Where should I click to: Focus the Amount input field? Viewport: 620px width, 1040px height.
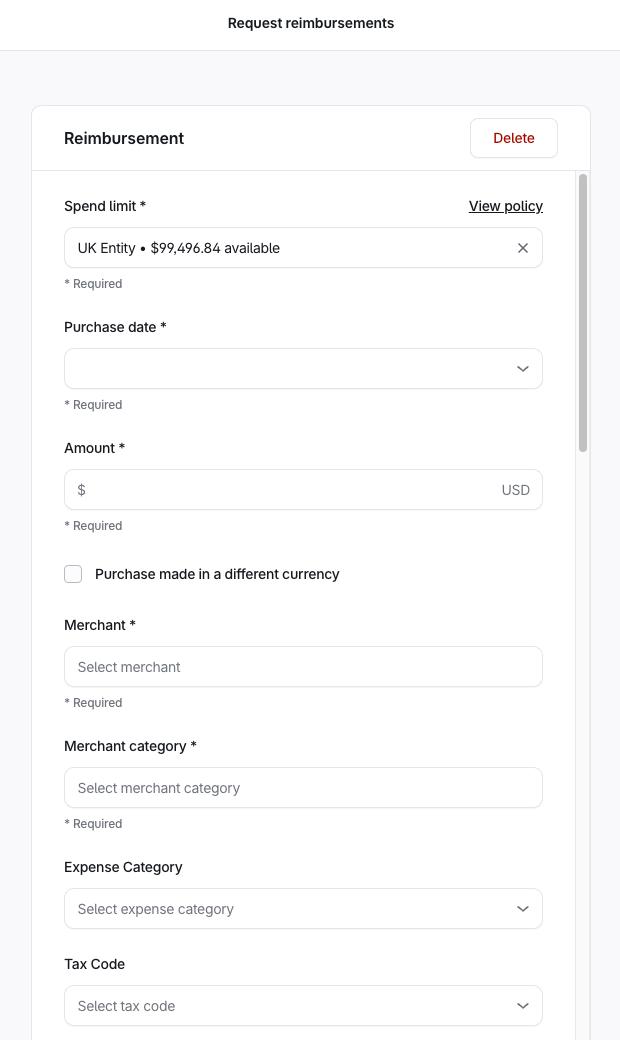[x=290, y=490]
